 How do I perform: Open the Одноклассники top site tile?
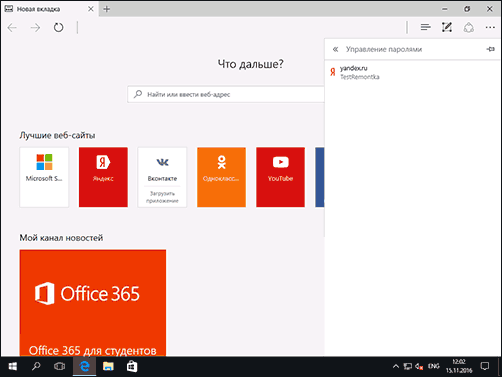coord(221,177)
